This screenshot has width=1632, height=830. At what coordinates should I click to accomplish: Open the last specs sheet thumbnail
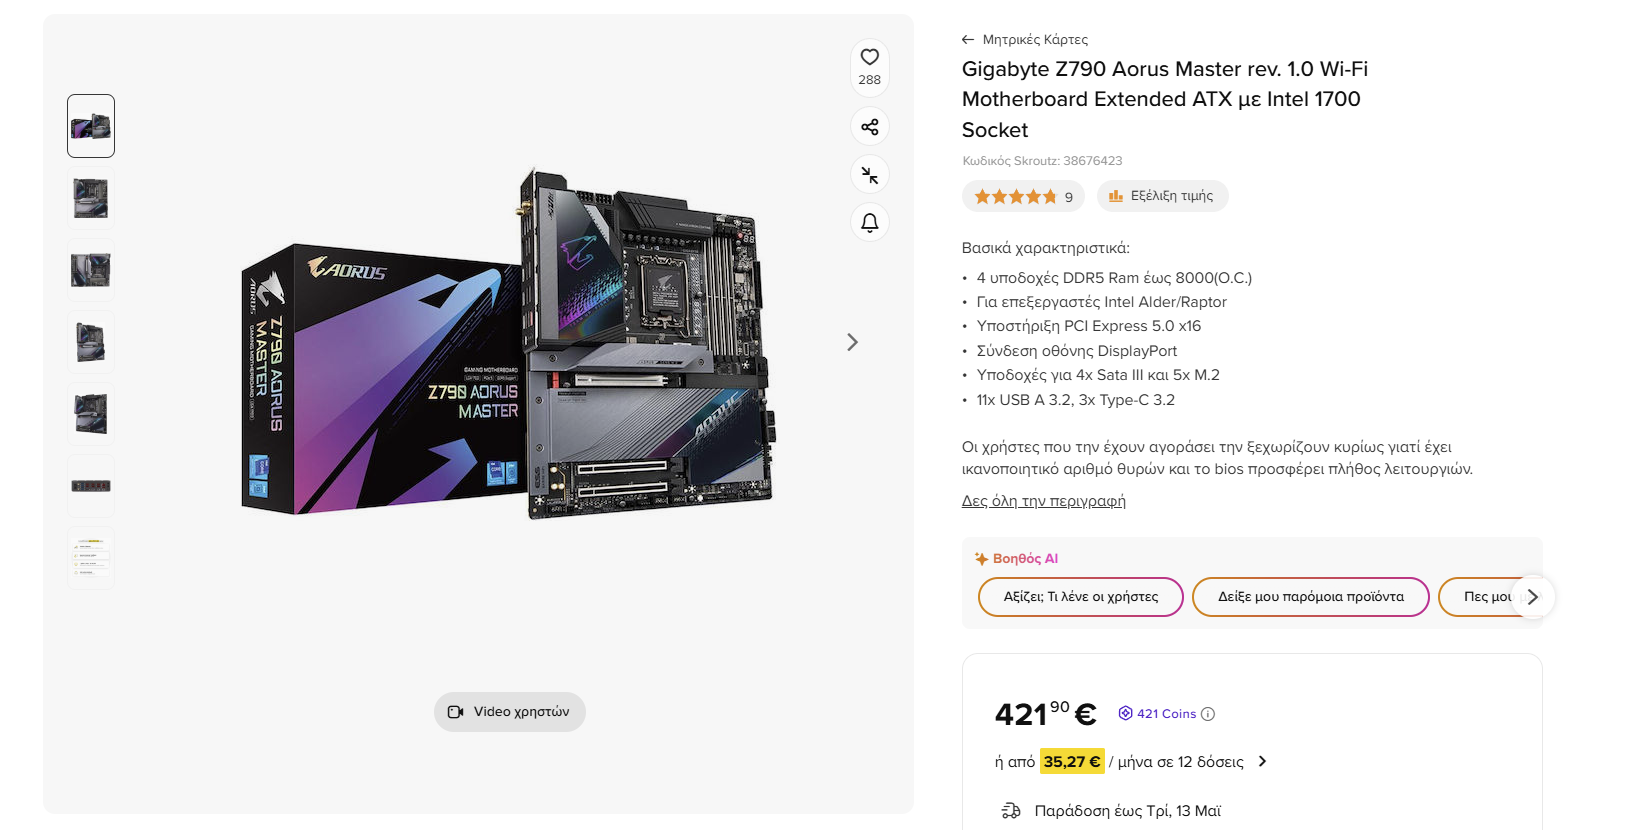coord(91,558)
